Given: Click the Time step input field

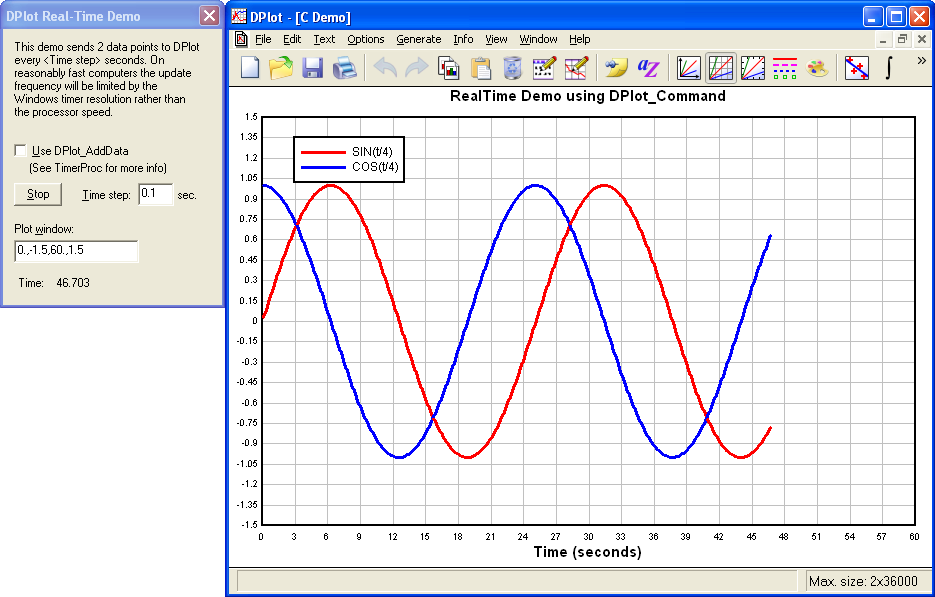Looking at the screenshot, I should tap(156, 194).
